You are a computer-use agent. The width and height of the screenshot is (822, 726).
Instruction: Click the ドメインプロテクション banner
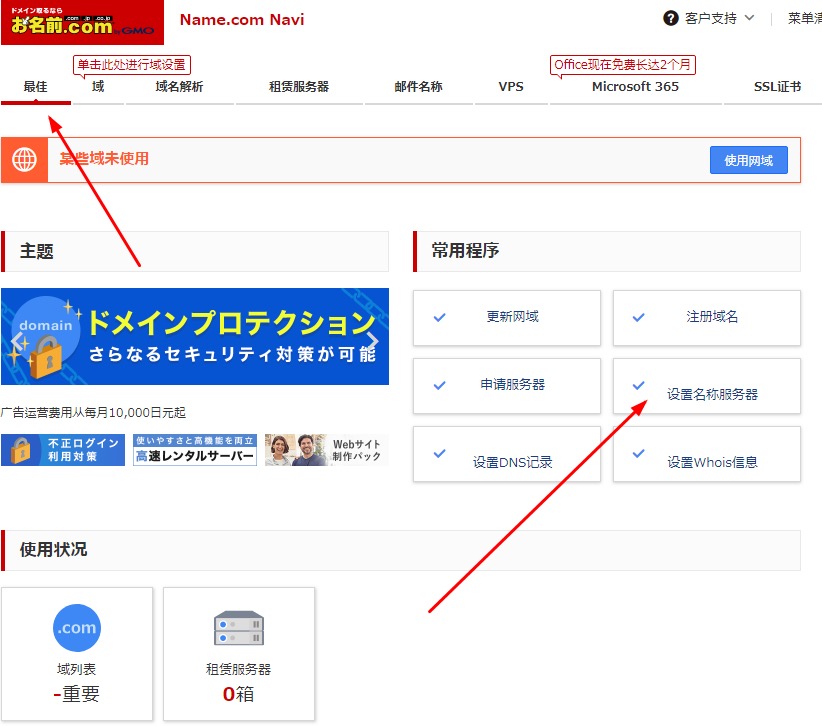click(x=195, y=337)
